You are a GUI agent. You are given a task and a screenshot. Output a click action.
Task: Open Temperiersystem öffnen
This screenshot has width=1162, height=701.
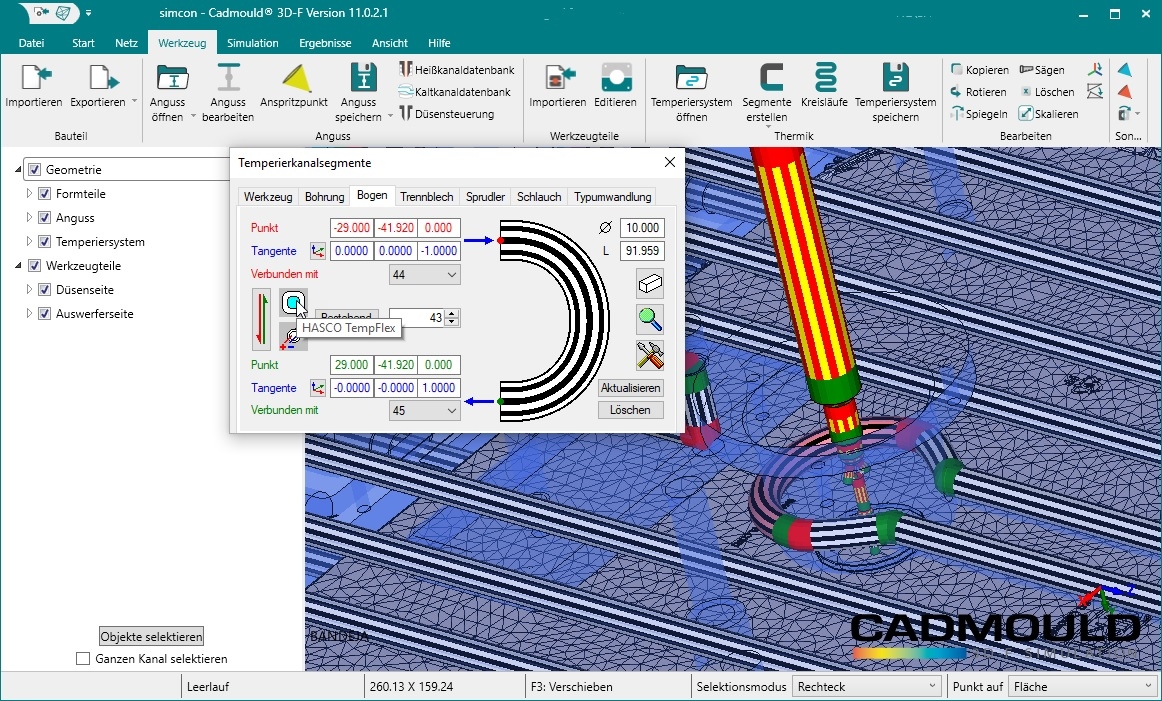point(691,77)
